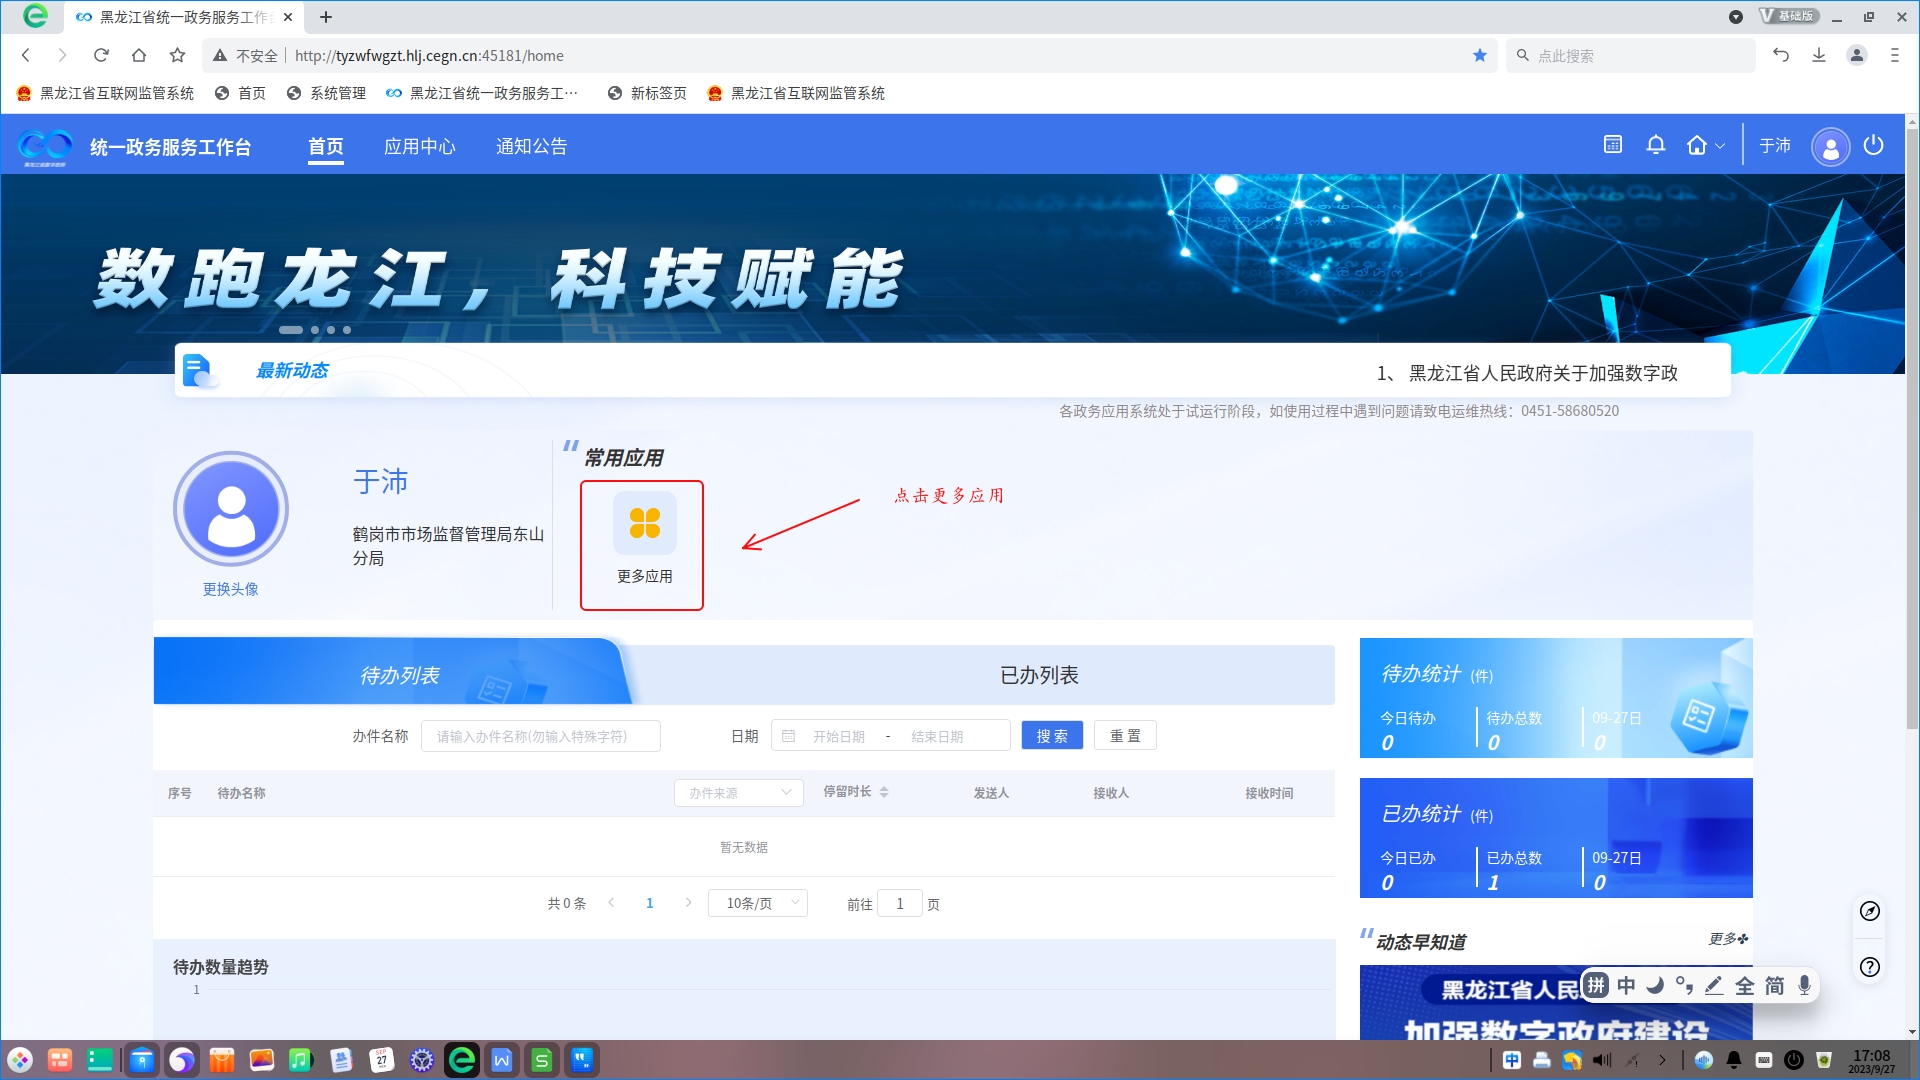Select first banner carousel indicator dot

click(290, 330)
